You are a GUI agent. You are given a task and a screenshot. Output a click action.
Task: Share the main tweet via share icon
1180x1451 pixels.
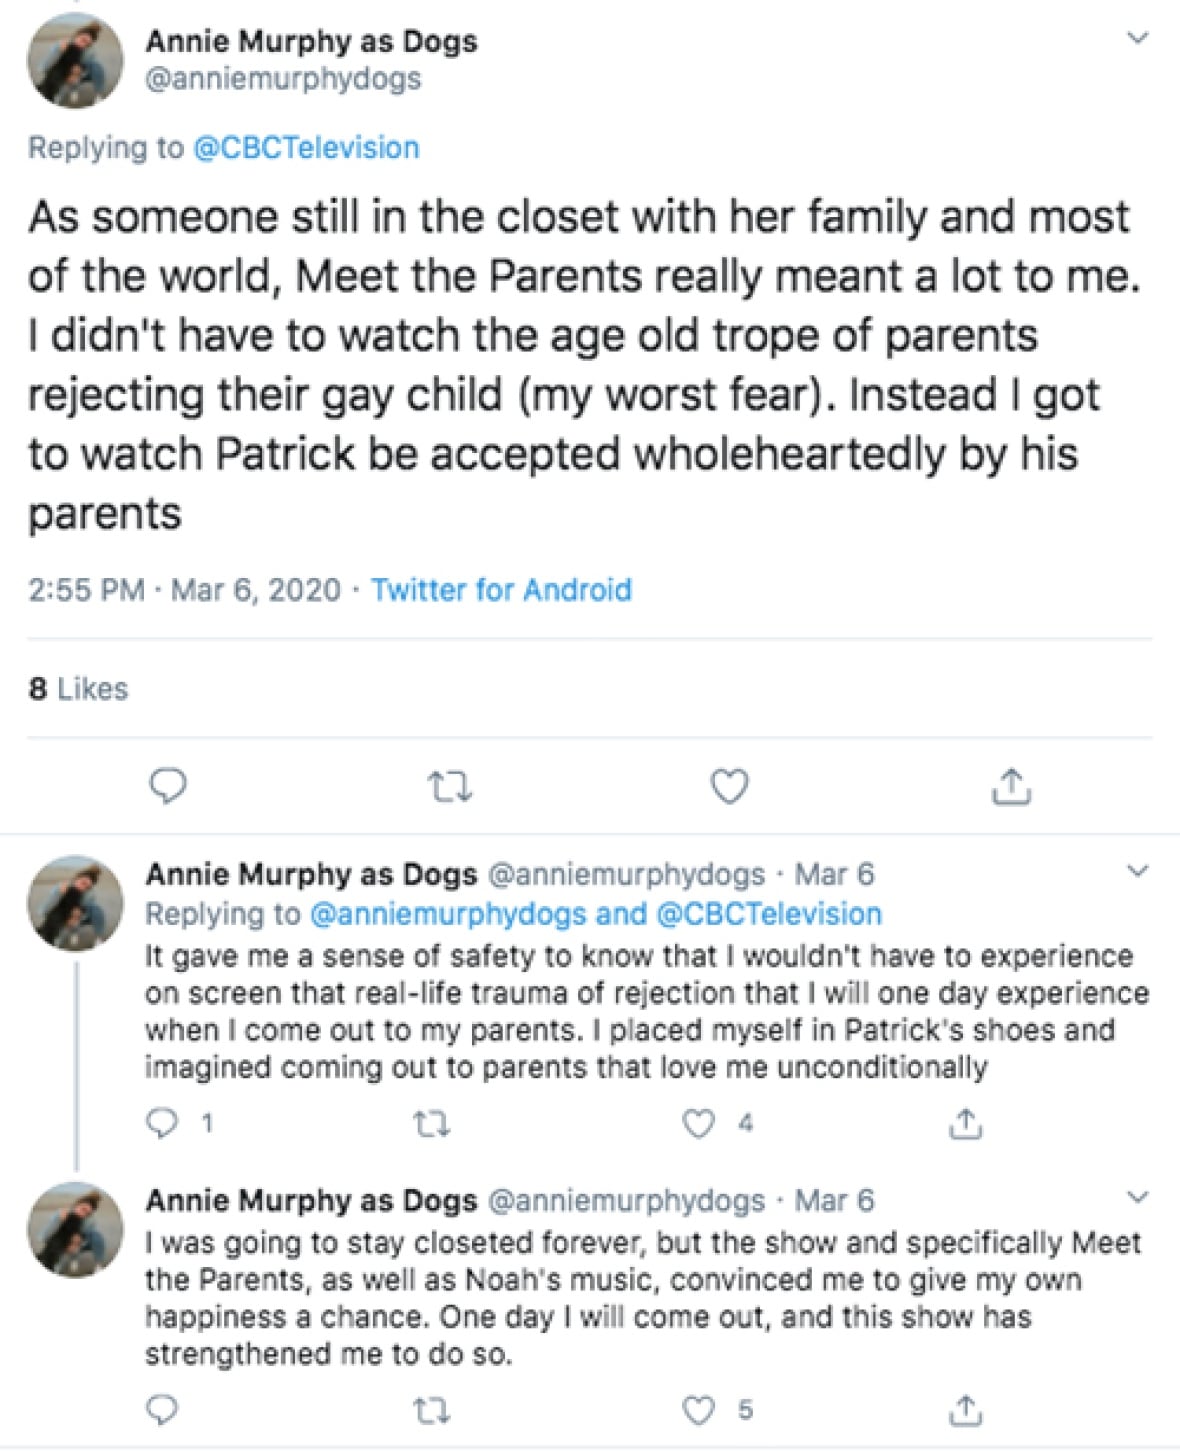[x=1011, y=787]
